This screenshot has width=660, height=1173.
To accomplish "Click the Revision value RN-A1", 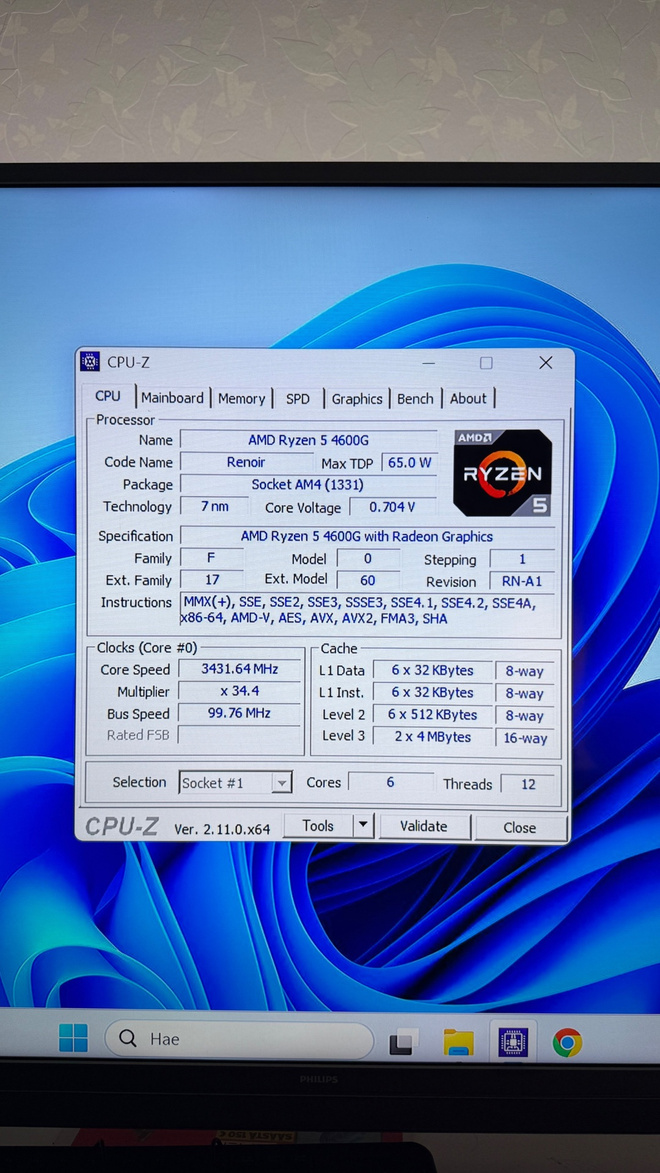I will [x=522, y=581].
